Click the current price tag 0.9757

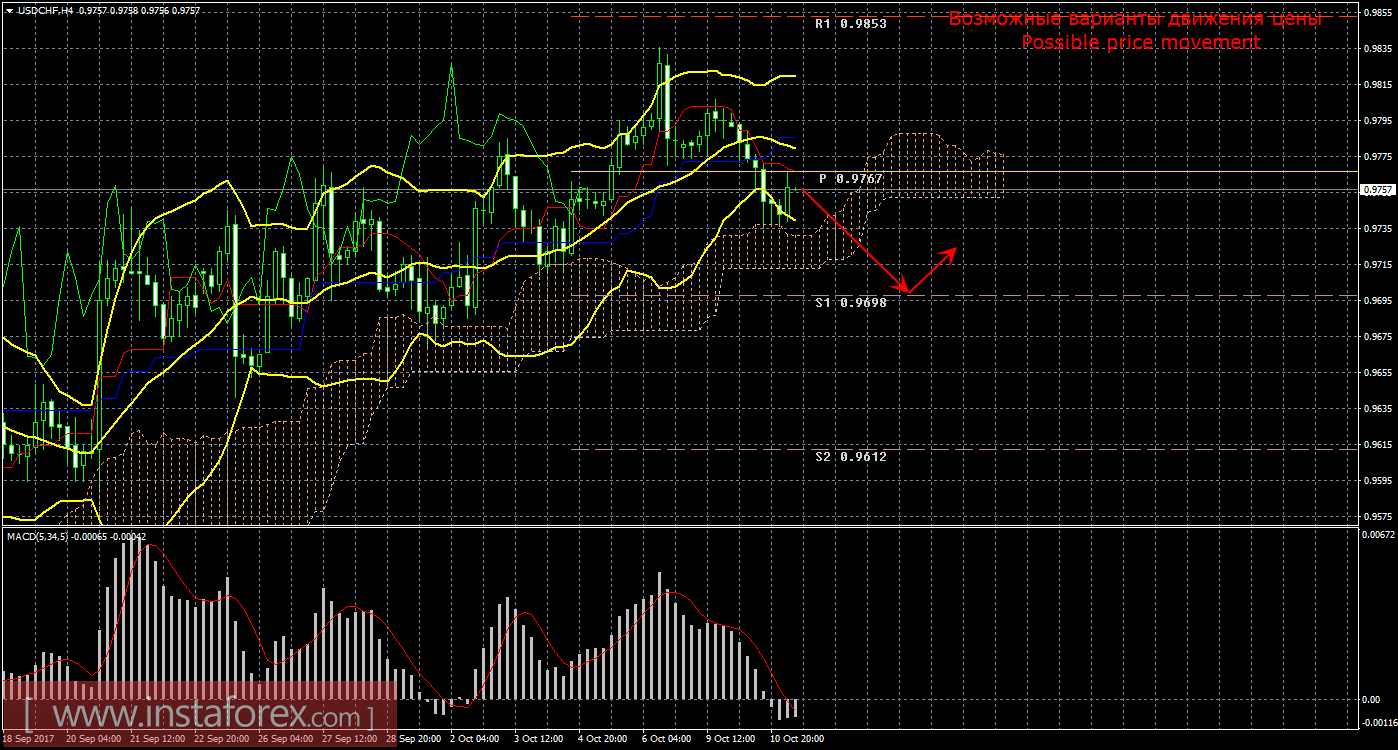pyautogui.click(x=1377, y=189)
